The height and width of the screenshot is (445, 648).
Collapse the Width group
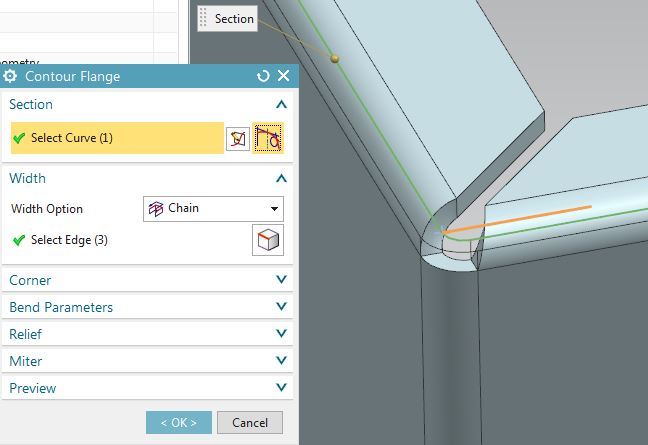coord(281,179)
